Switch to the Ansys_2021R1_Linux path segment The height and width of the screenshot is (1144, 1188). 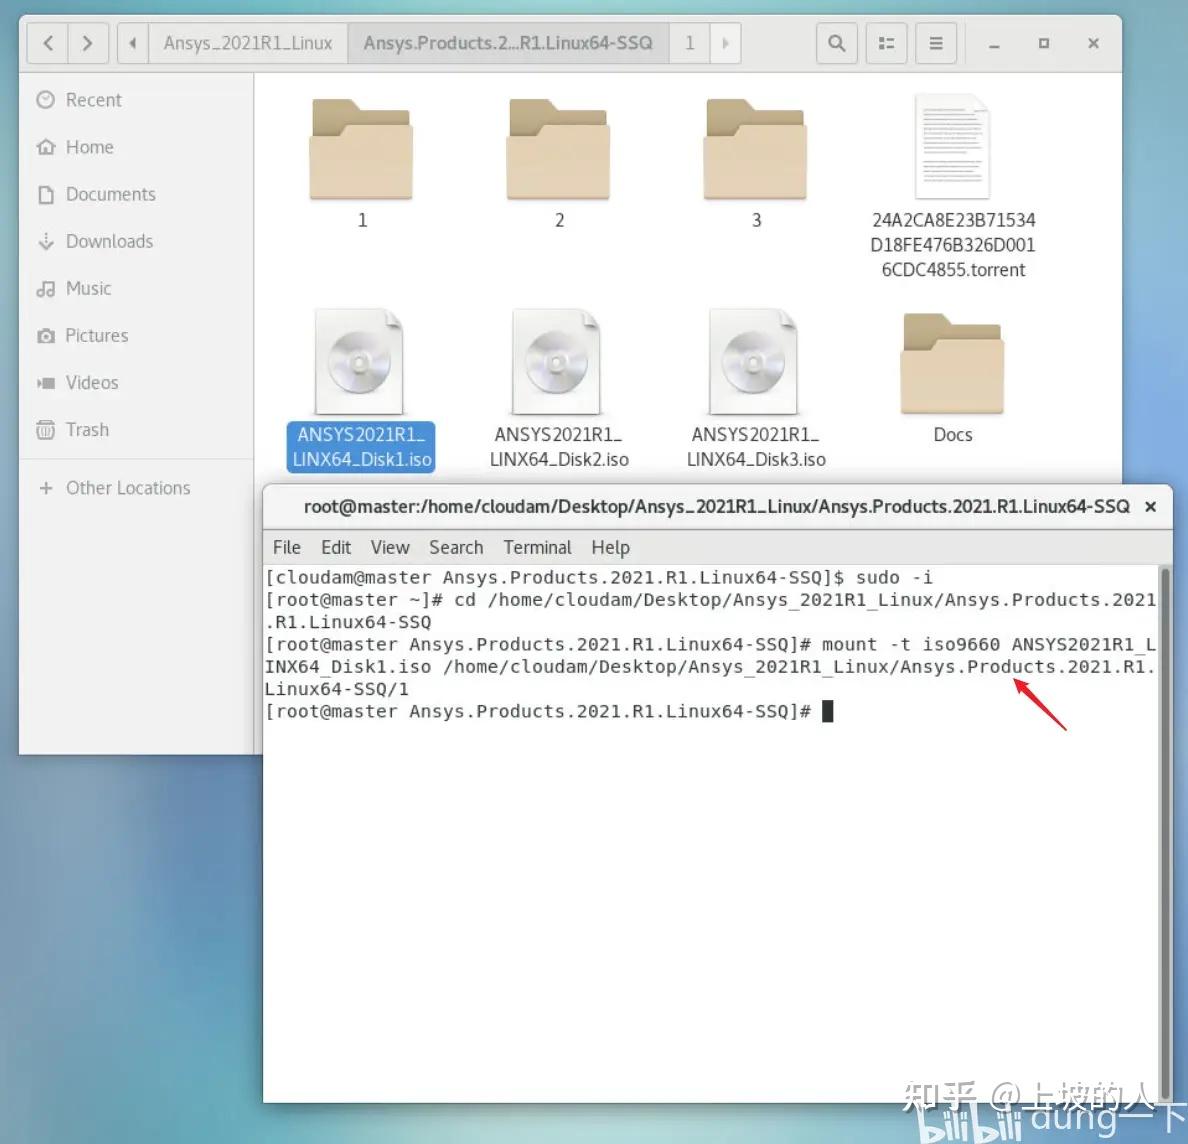click(x=247, y=43)
